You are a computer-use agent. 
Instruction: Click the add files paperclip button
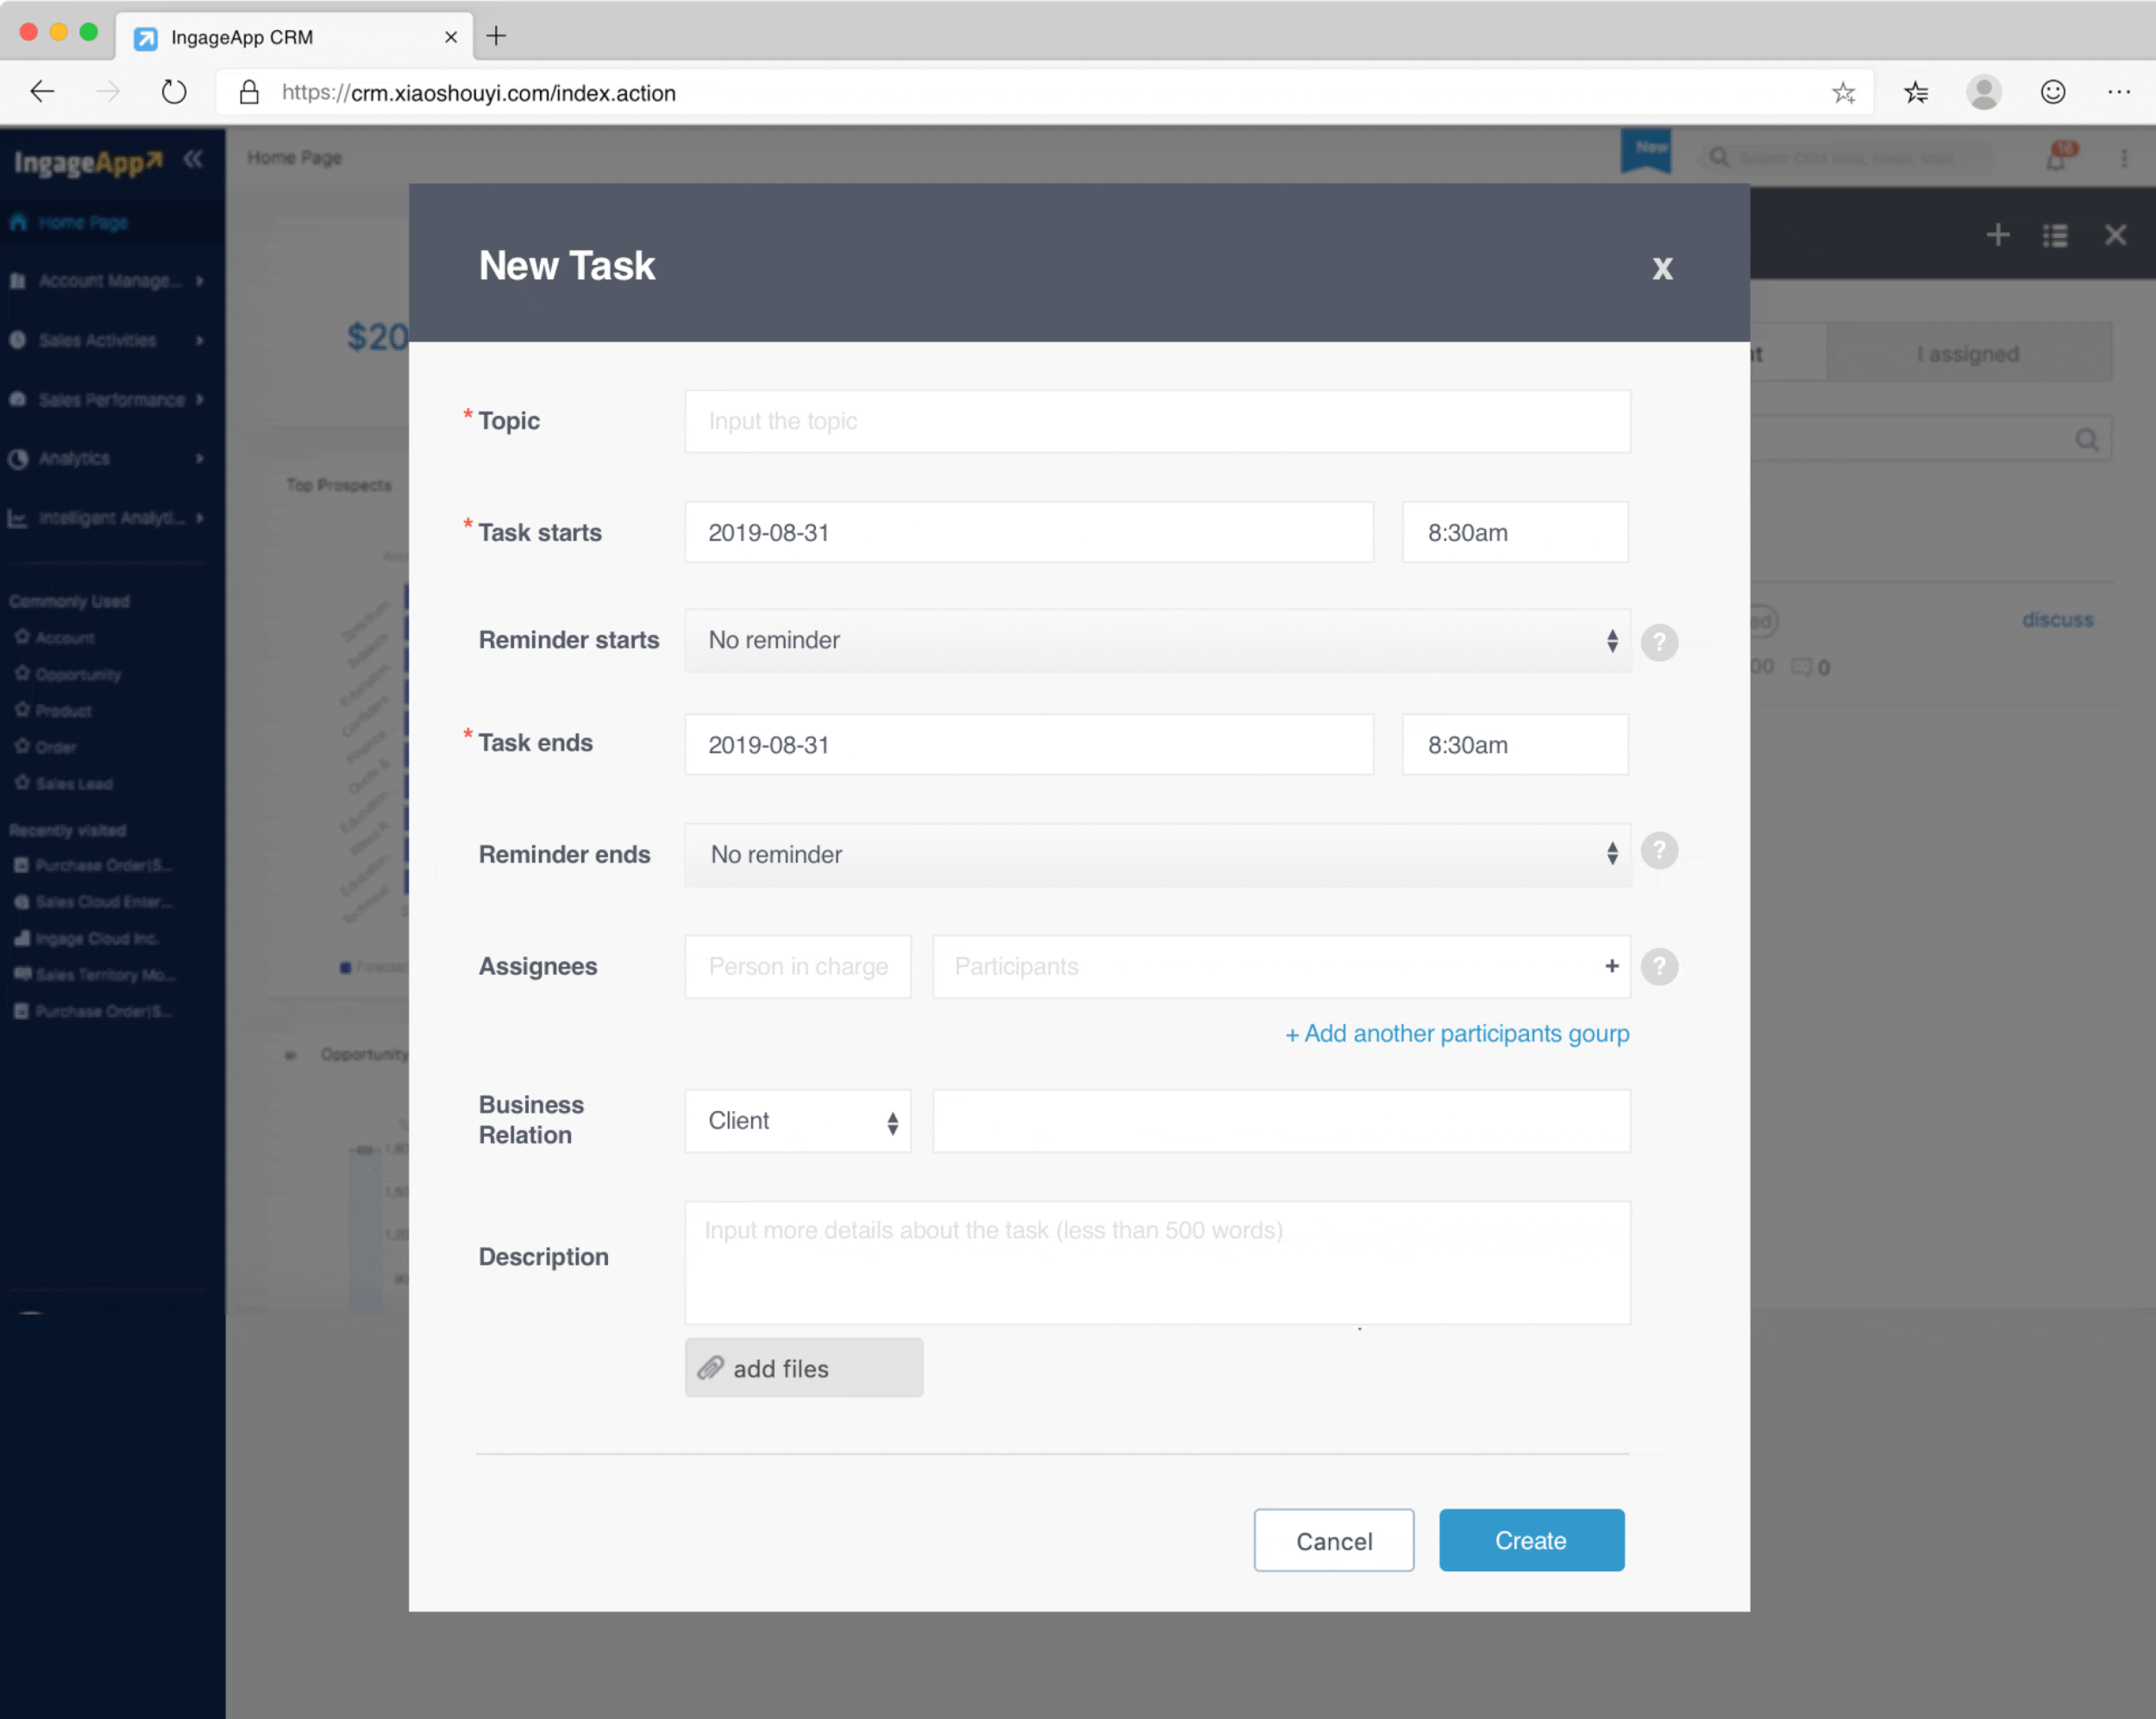pos(803,1367)
